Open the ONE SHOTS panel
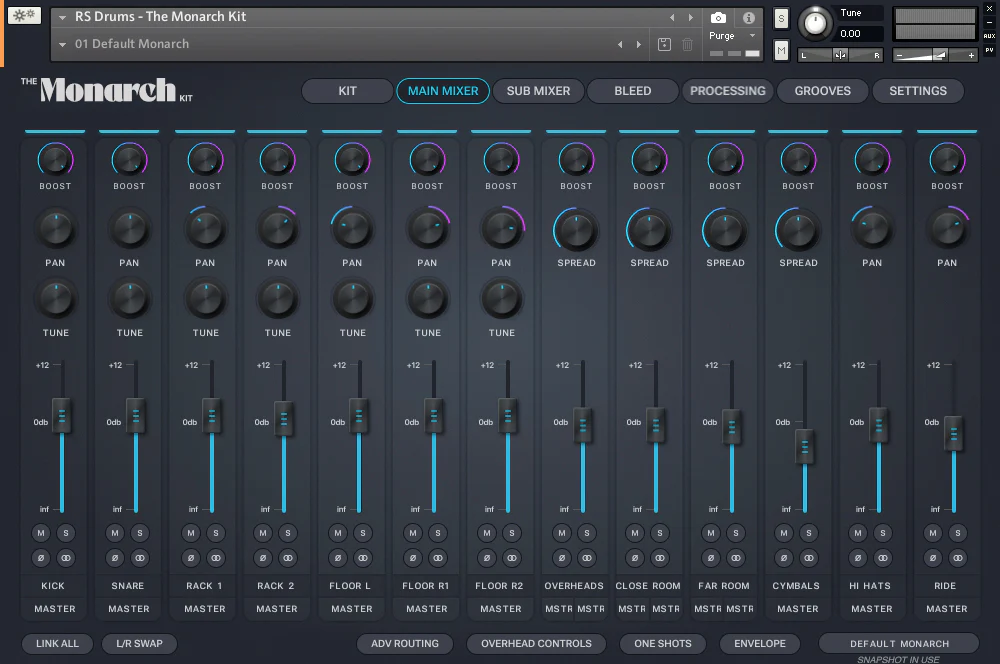Viewport: 1000px width, 664px height. point(663,644)
